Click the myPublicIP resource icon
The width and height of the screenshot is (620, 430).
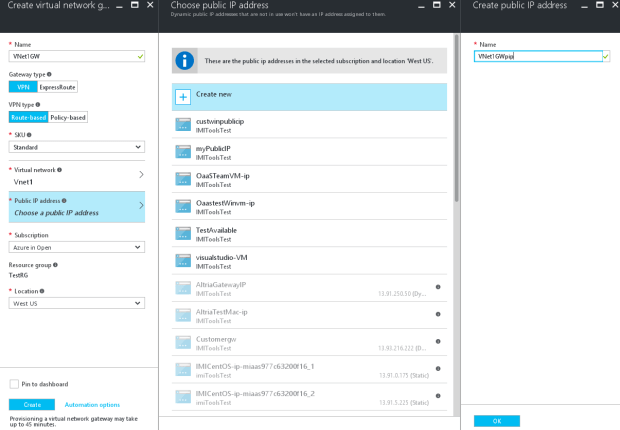tap(183, 152)
